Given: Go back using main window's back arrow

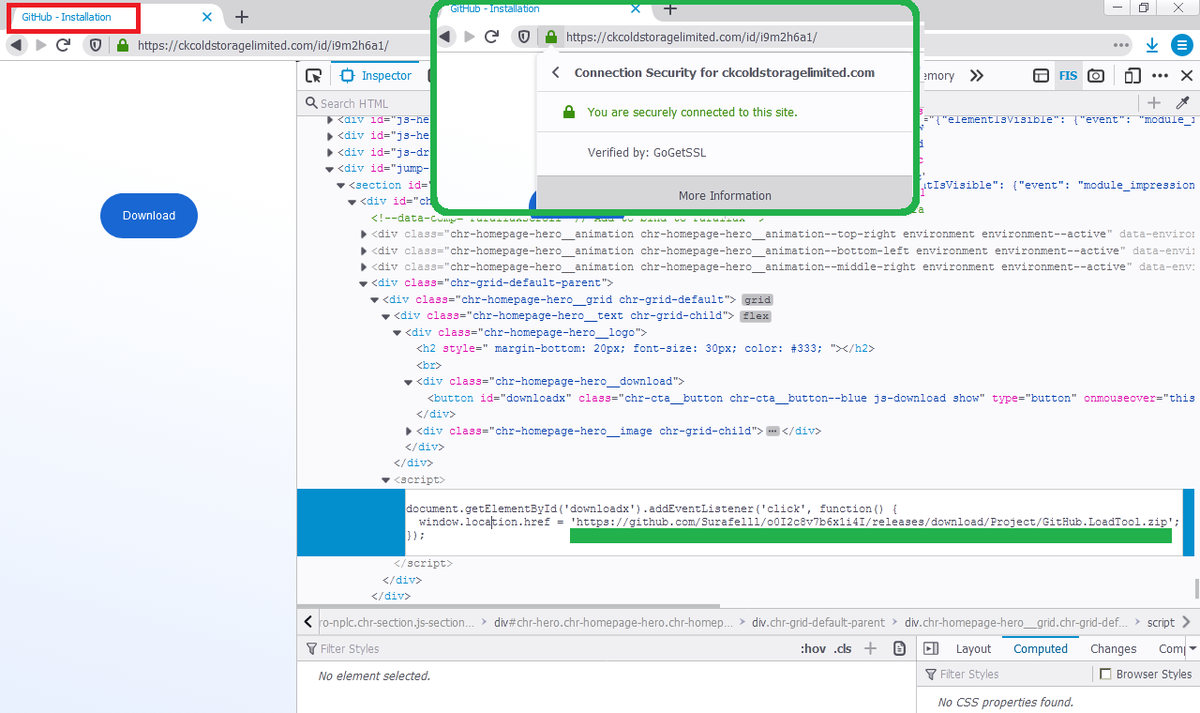Looking at the screenshot, I should pyautogui.click(x=16, y=45).
